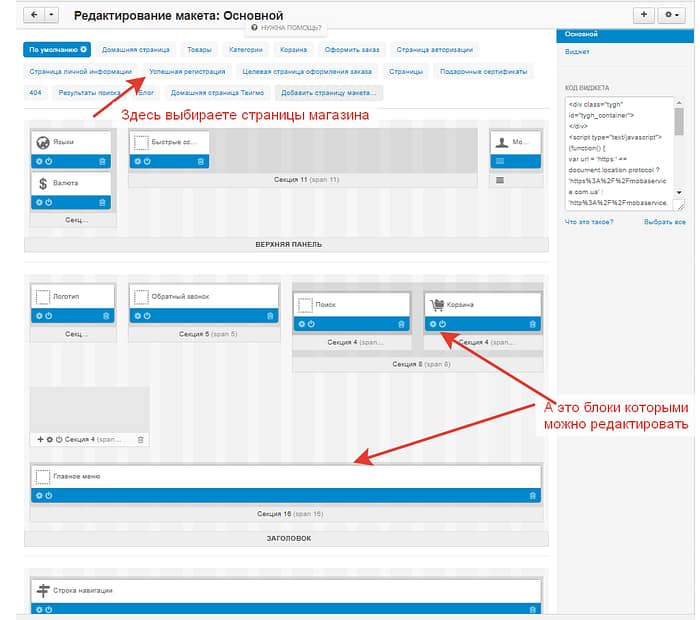700x620 pixels.
Task: Expand the dropdown arrow next to back button
Action: pos(51,15)
